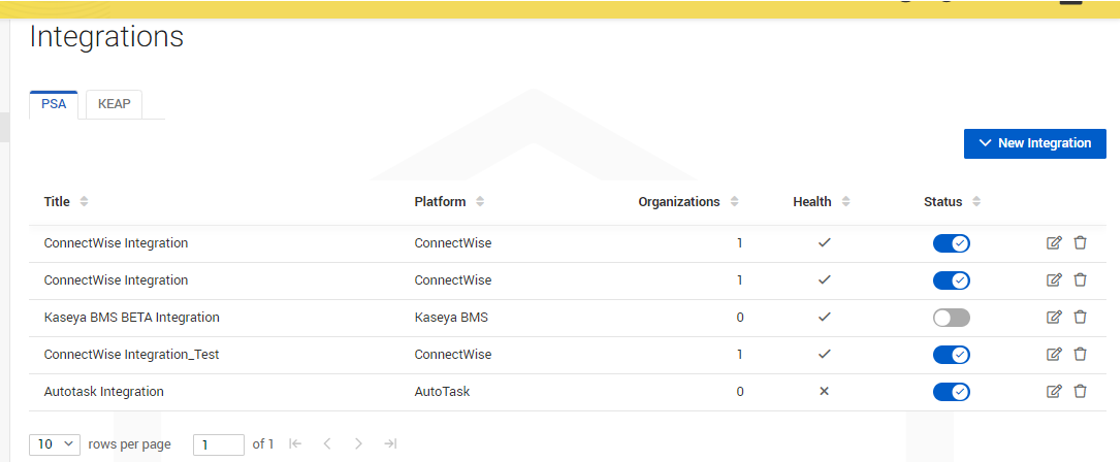Open the New Integration dropdown
1120x465 pixels.
[1035, 143]
